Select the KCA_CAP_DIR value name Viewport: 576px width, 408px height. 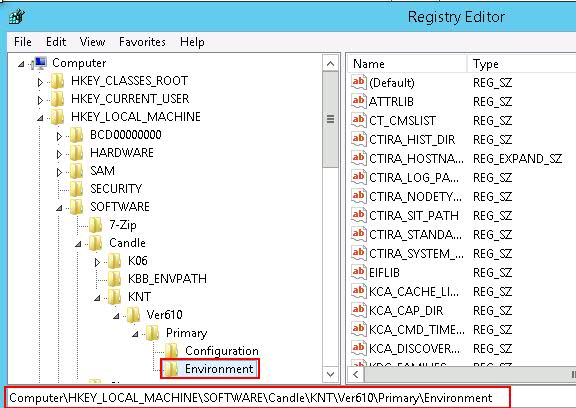pos(406,311)
